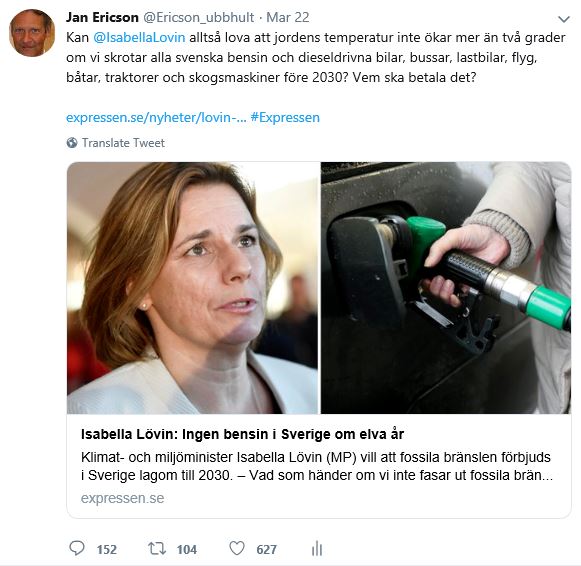Like the tweet with heart icon
Screen dimensions: 581x566
point(237,549)
